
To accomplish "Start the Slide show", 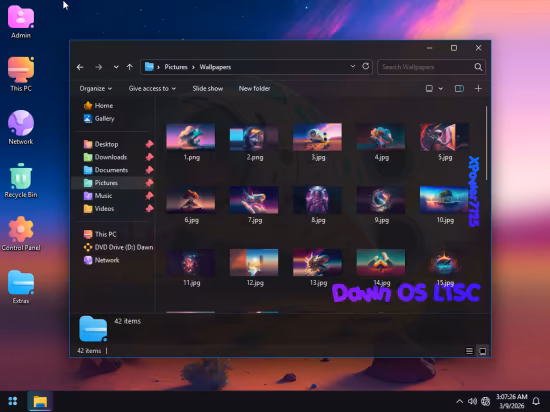I will pyautogui.click(x=208, y=88).
